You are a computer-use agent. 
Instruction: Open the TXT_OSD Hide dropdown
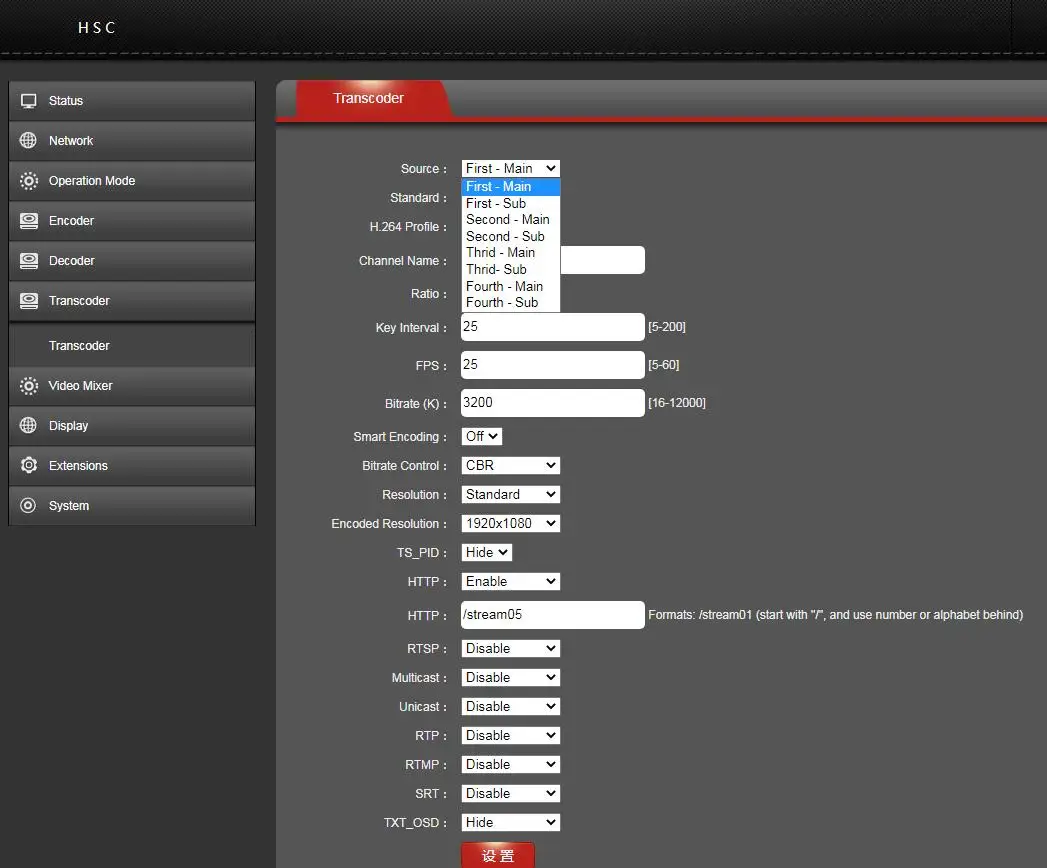pyautogui.click(x=510, y=823)
